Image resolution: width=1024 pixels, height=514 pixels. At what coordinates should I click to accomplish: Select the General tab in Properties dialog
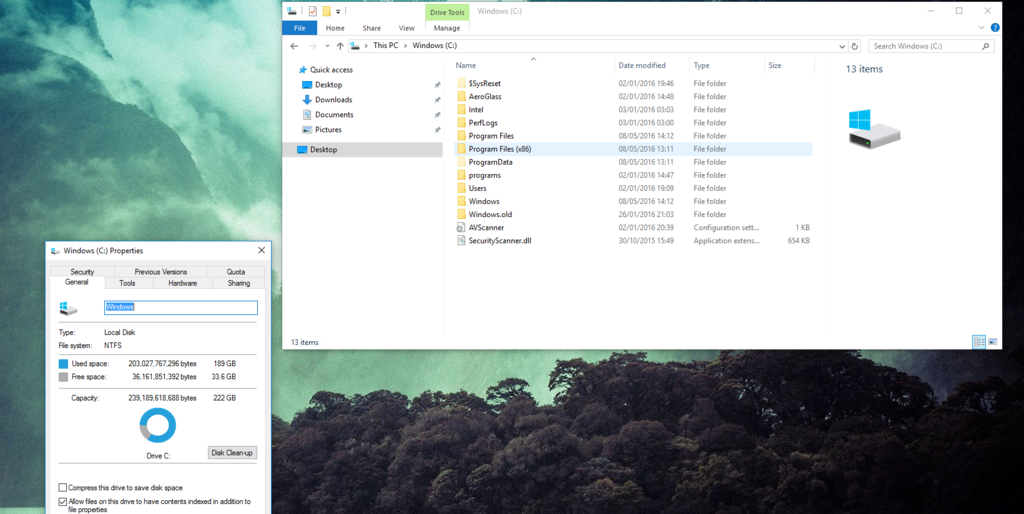pos(77,282)
